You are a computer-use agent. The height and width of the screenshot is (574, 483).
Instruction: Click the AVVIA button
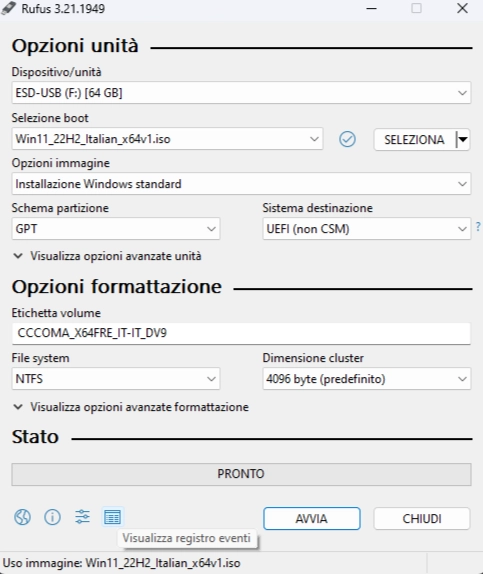coord(312,518)
